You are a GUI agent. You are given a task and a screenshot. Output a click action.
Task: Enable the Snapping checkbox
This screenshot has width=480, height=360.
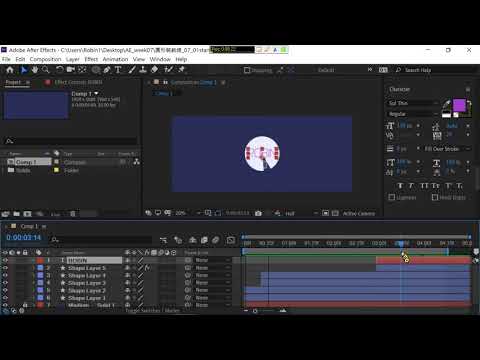(x=247, y=70)
